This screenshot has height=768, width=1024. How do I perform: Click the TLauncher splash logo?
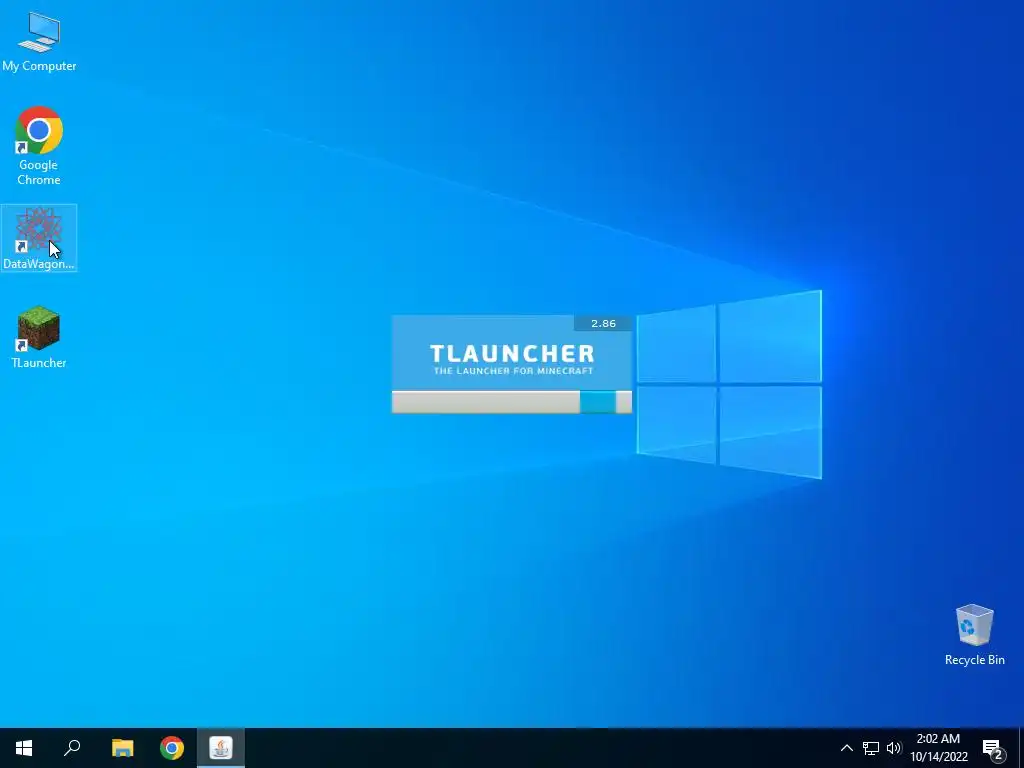coord(512,359)
